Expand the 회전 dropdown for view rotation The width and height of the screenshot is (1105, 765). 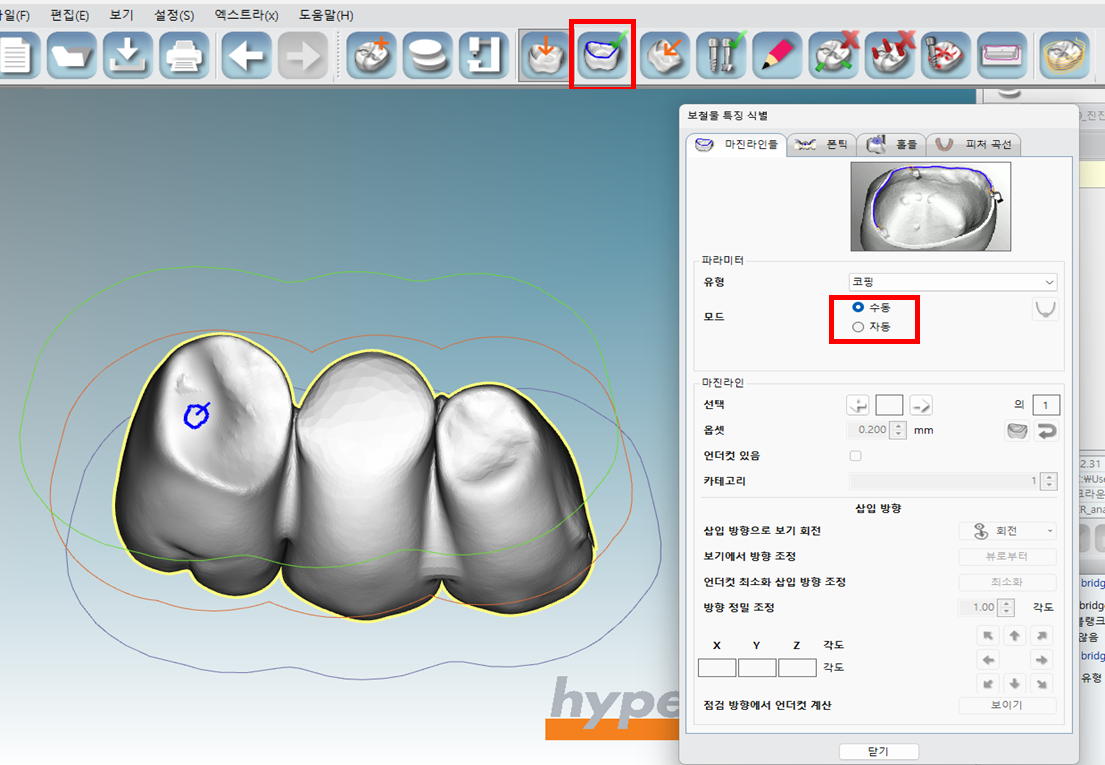pyautogui.click(x=1007, y=531)
